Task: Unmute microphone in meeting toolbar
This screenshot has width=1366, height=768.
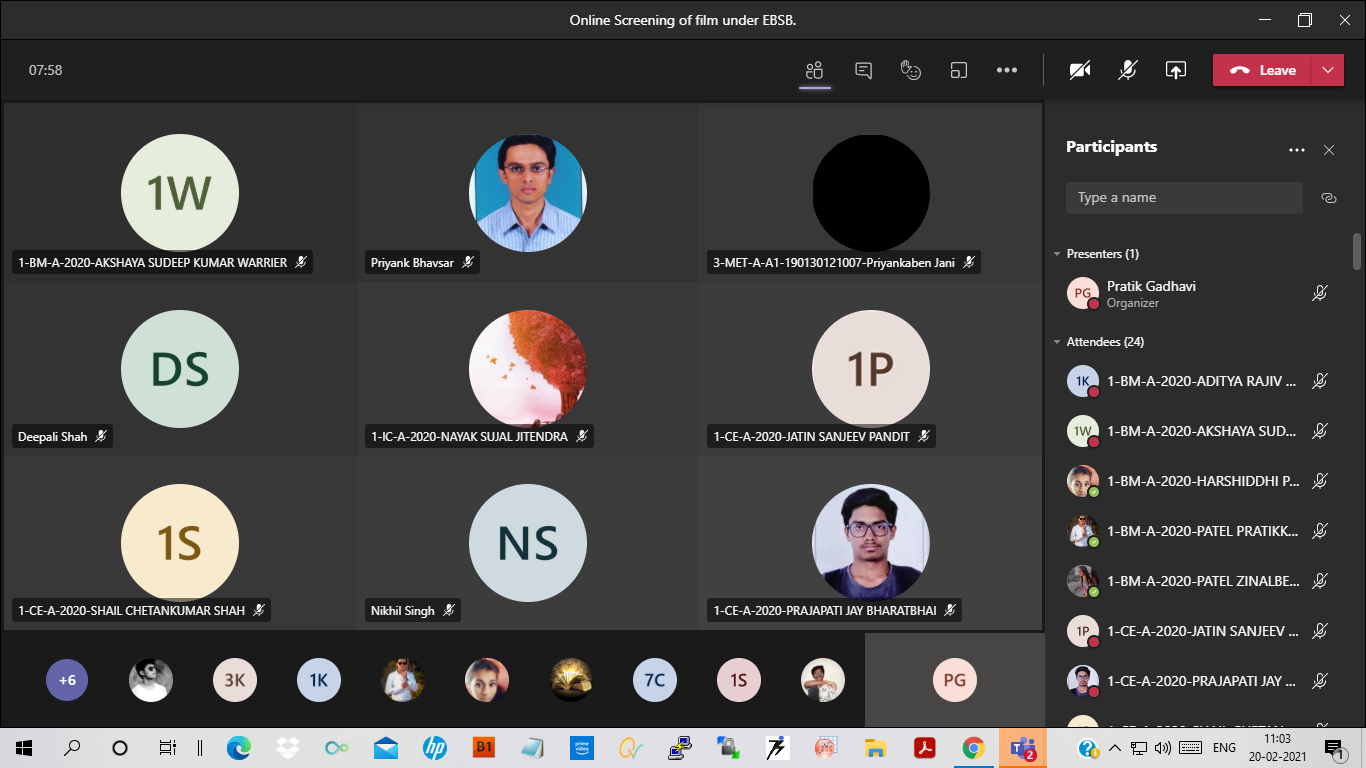Action: tap(1128, 70)
